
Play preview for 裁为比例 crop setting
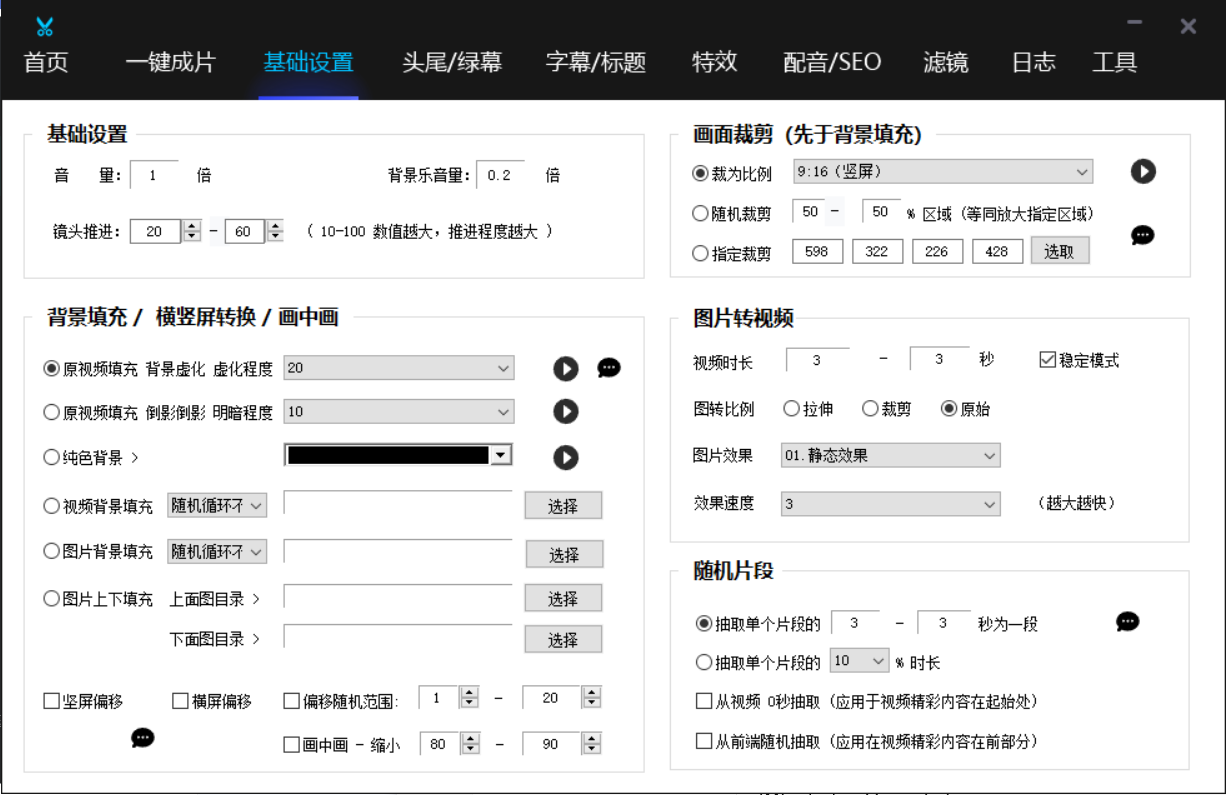click(1143, 171)
